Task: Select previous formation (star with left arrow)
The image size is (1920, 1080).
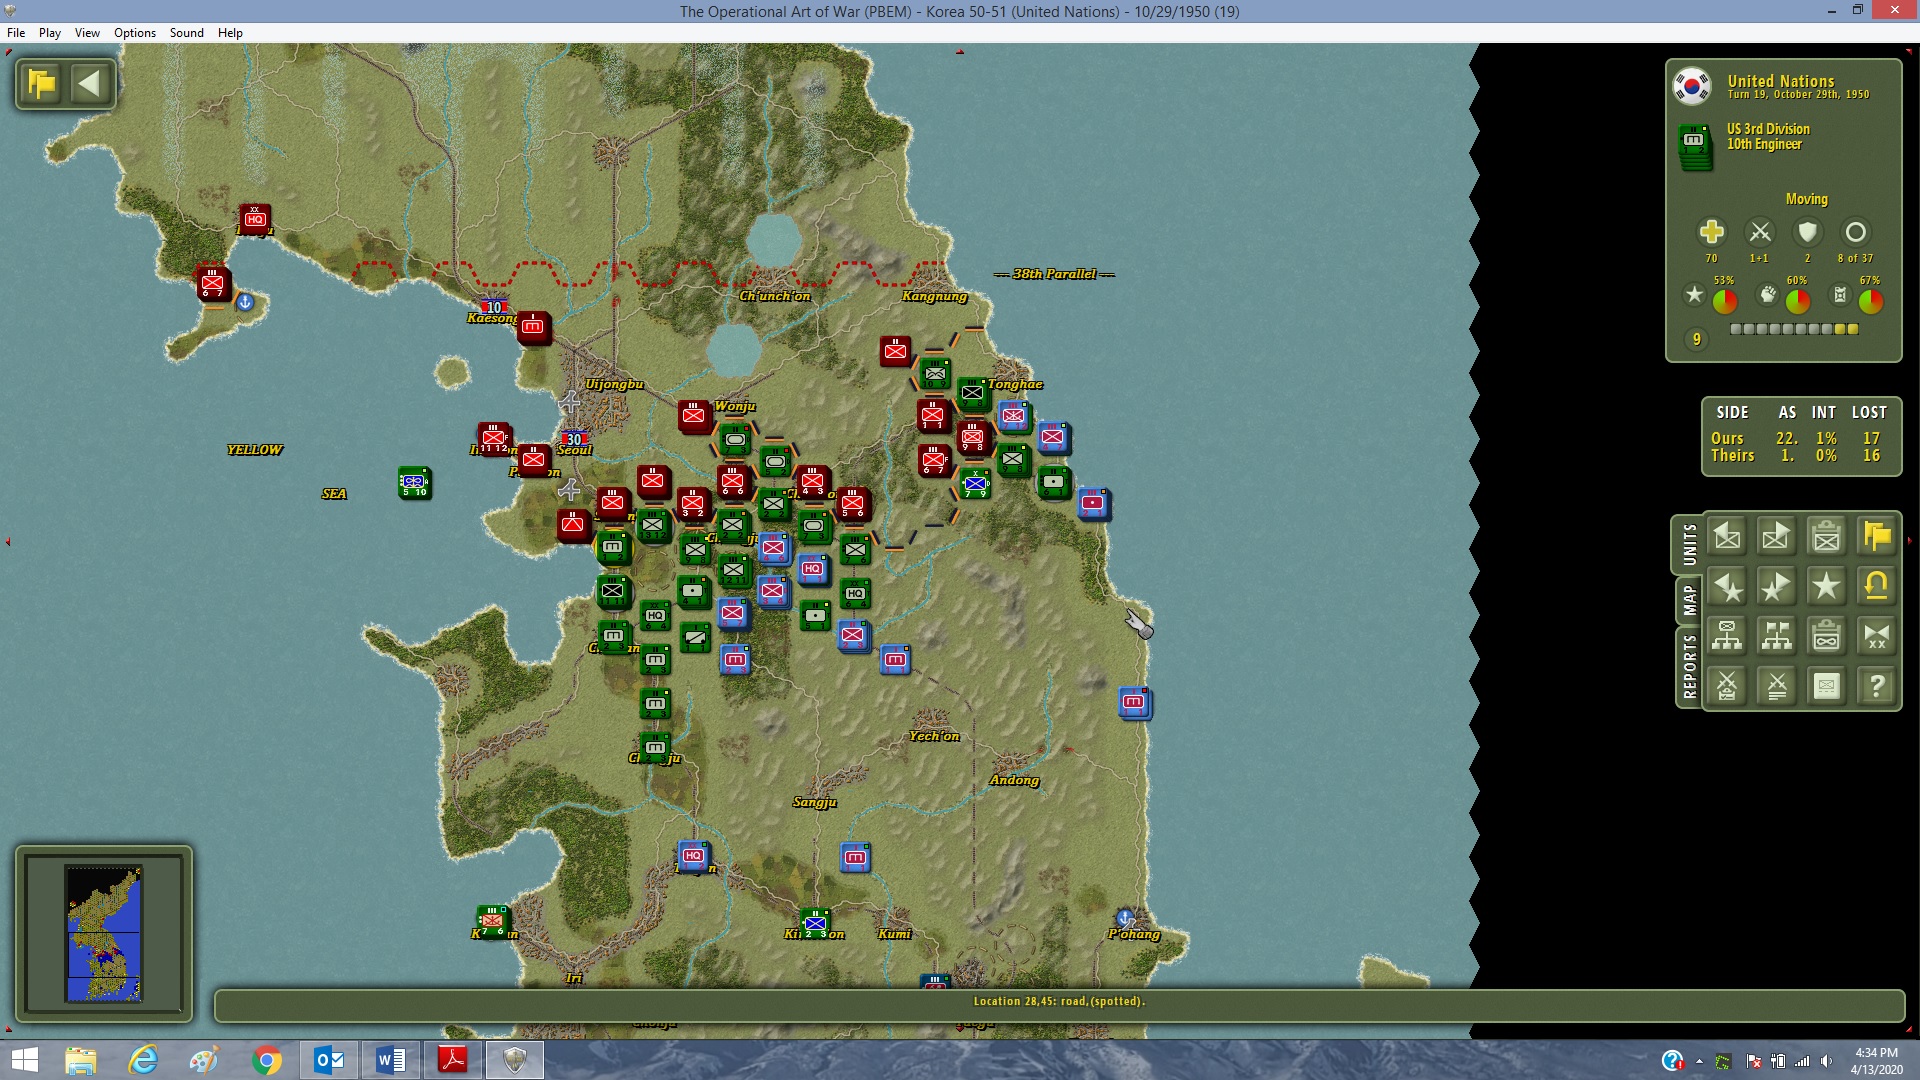Action: (x=1727, y=587)
